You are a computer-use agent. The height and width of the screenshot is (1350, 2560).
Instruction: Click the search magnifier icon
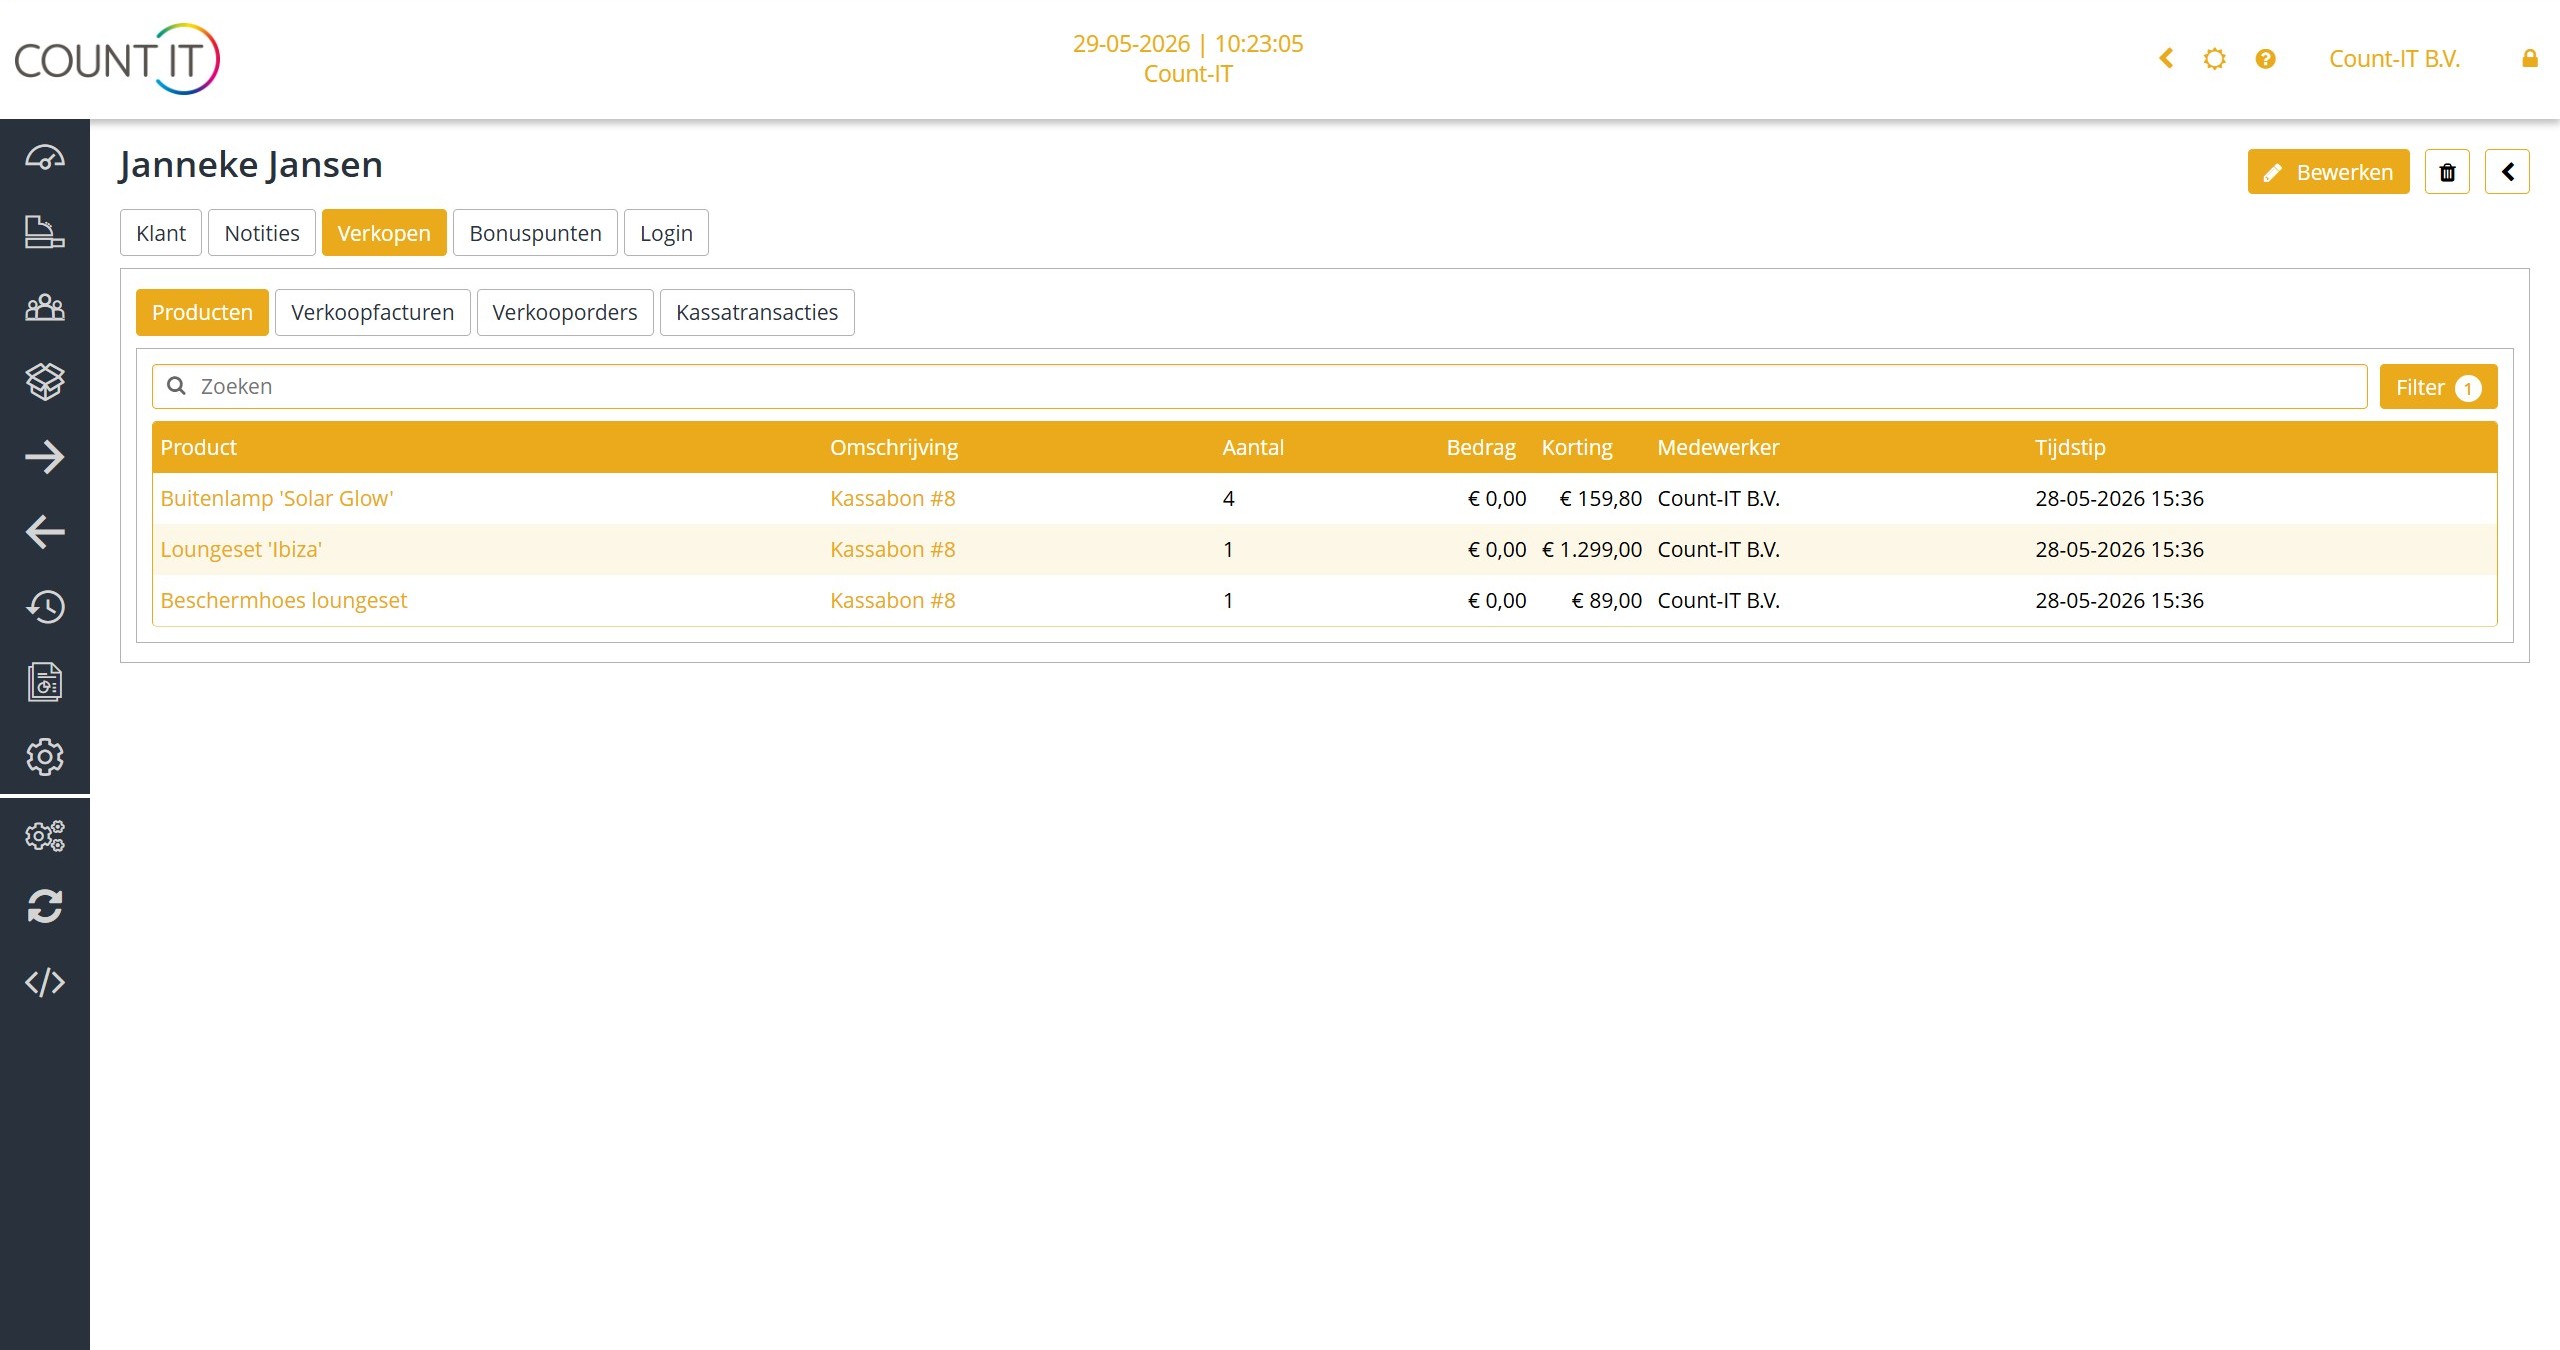[x=176, y=386]
